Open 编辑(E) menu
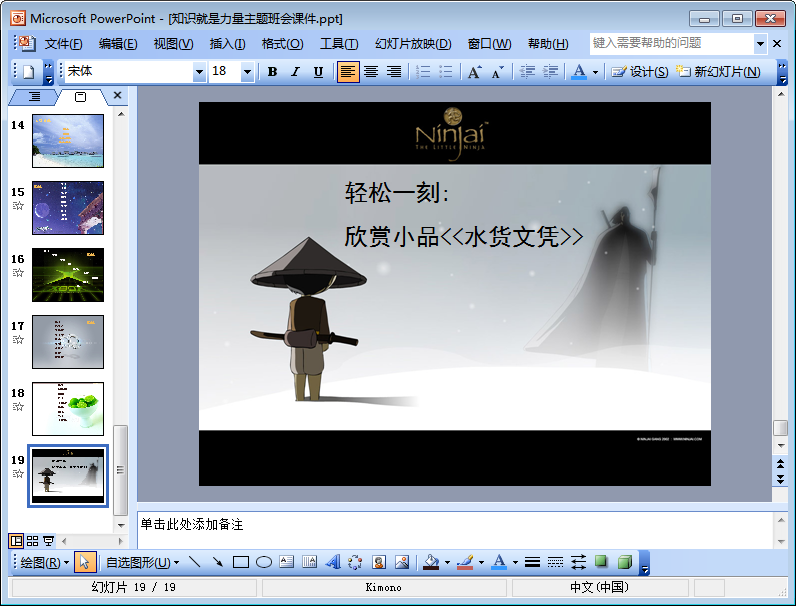Screen dimensions: 796x606 tap(118, 44)
